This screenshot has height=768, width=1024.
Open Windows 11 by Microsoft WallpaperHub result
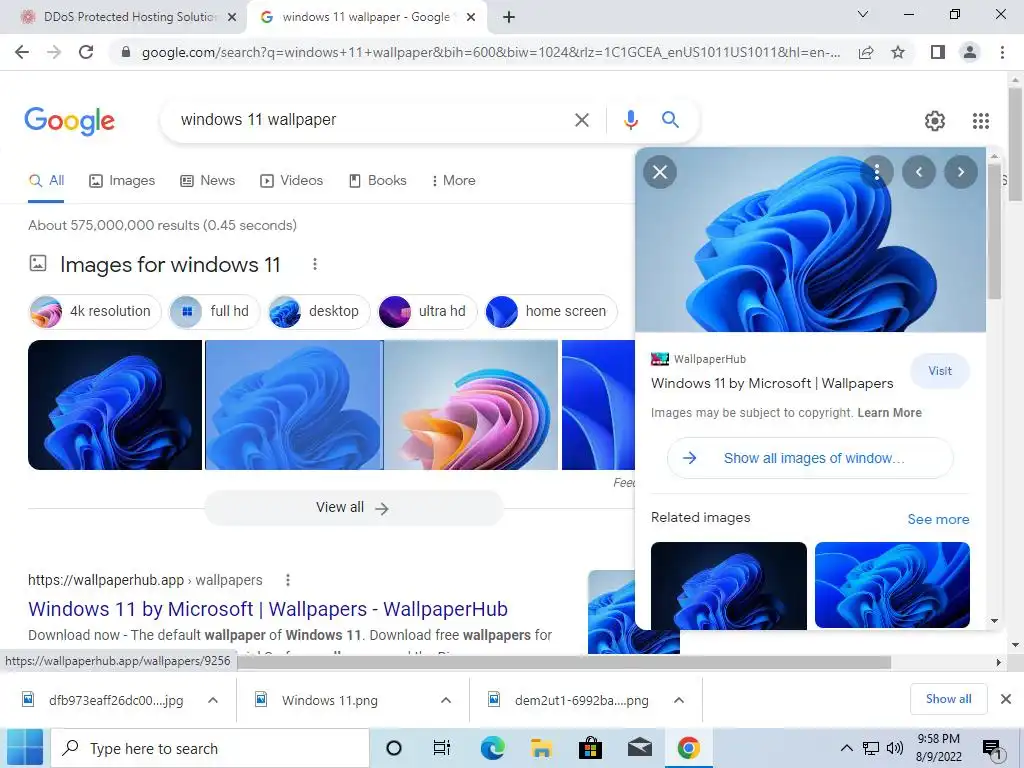[268, 609]
